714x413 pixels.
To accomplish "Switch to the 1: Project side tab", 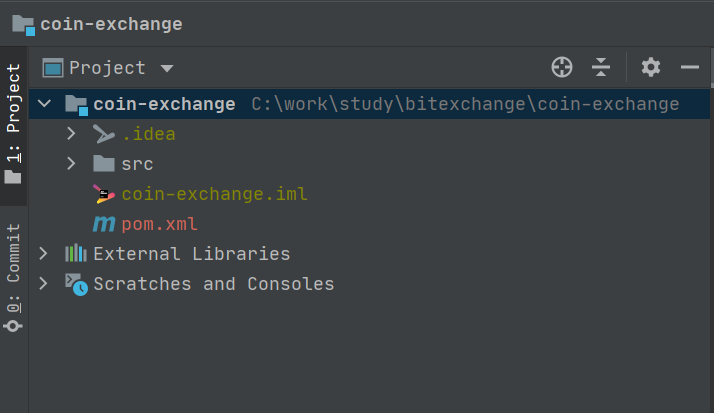I will pyautogui.click(x=13, y=122).
